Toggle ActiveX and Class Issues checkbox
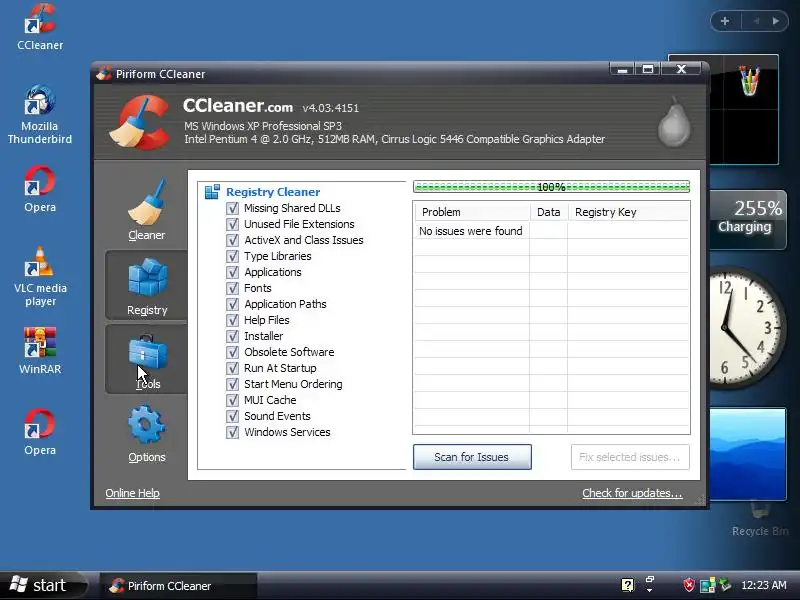This screenshot has width=800, height=600. click(232, 240)
